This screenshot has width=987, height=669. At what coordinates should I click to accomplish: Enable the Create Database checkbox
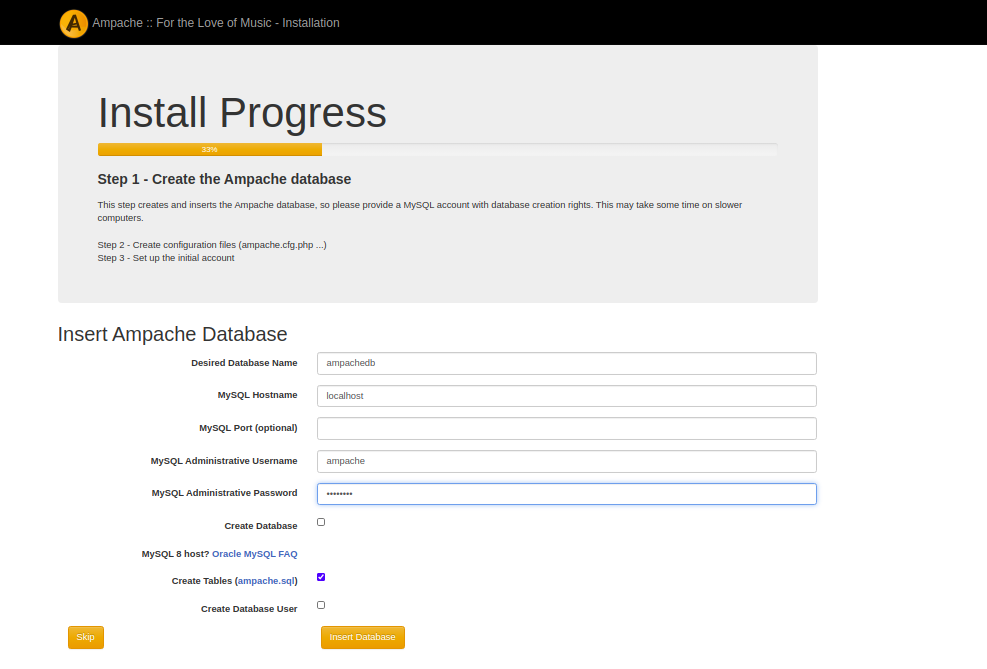pos(321,522)
